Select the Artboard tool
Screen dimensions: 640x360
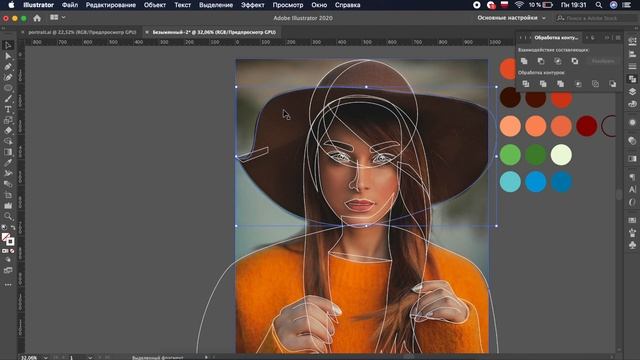point(8,195)
